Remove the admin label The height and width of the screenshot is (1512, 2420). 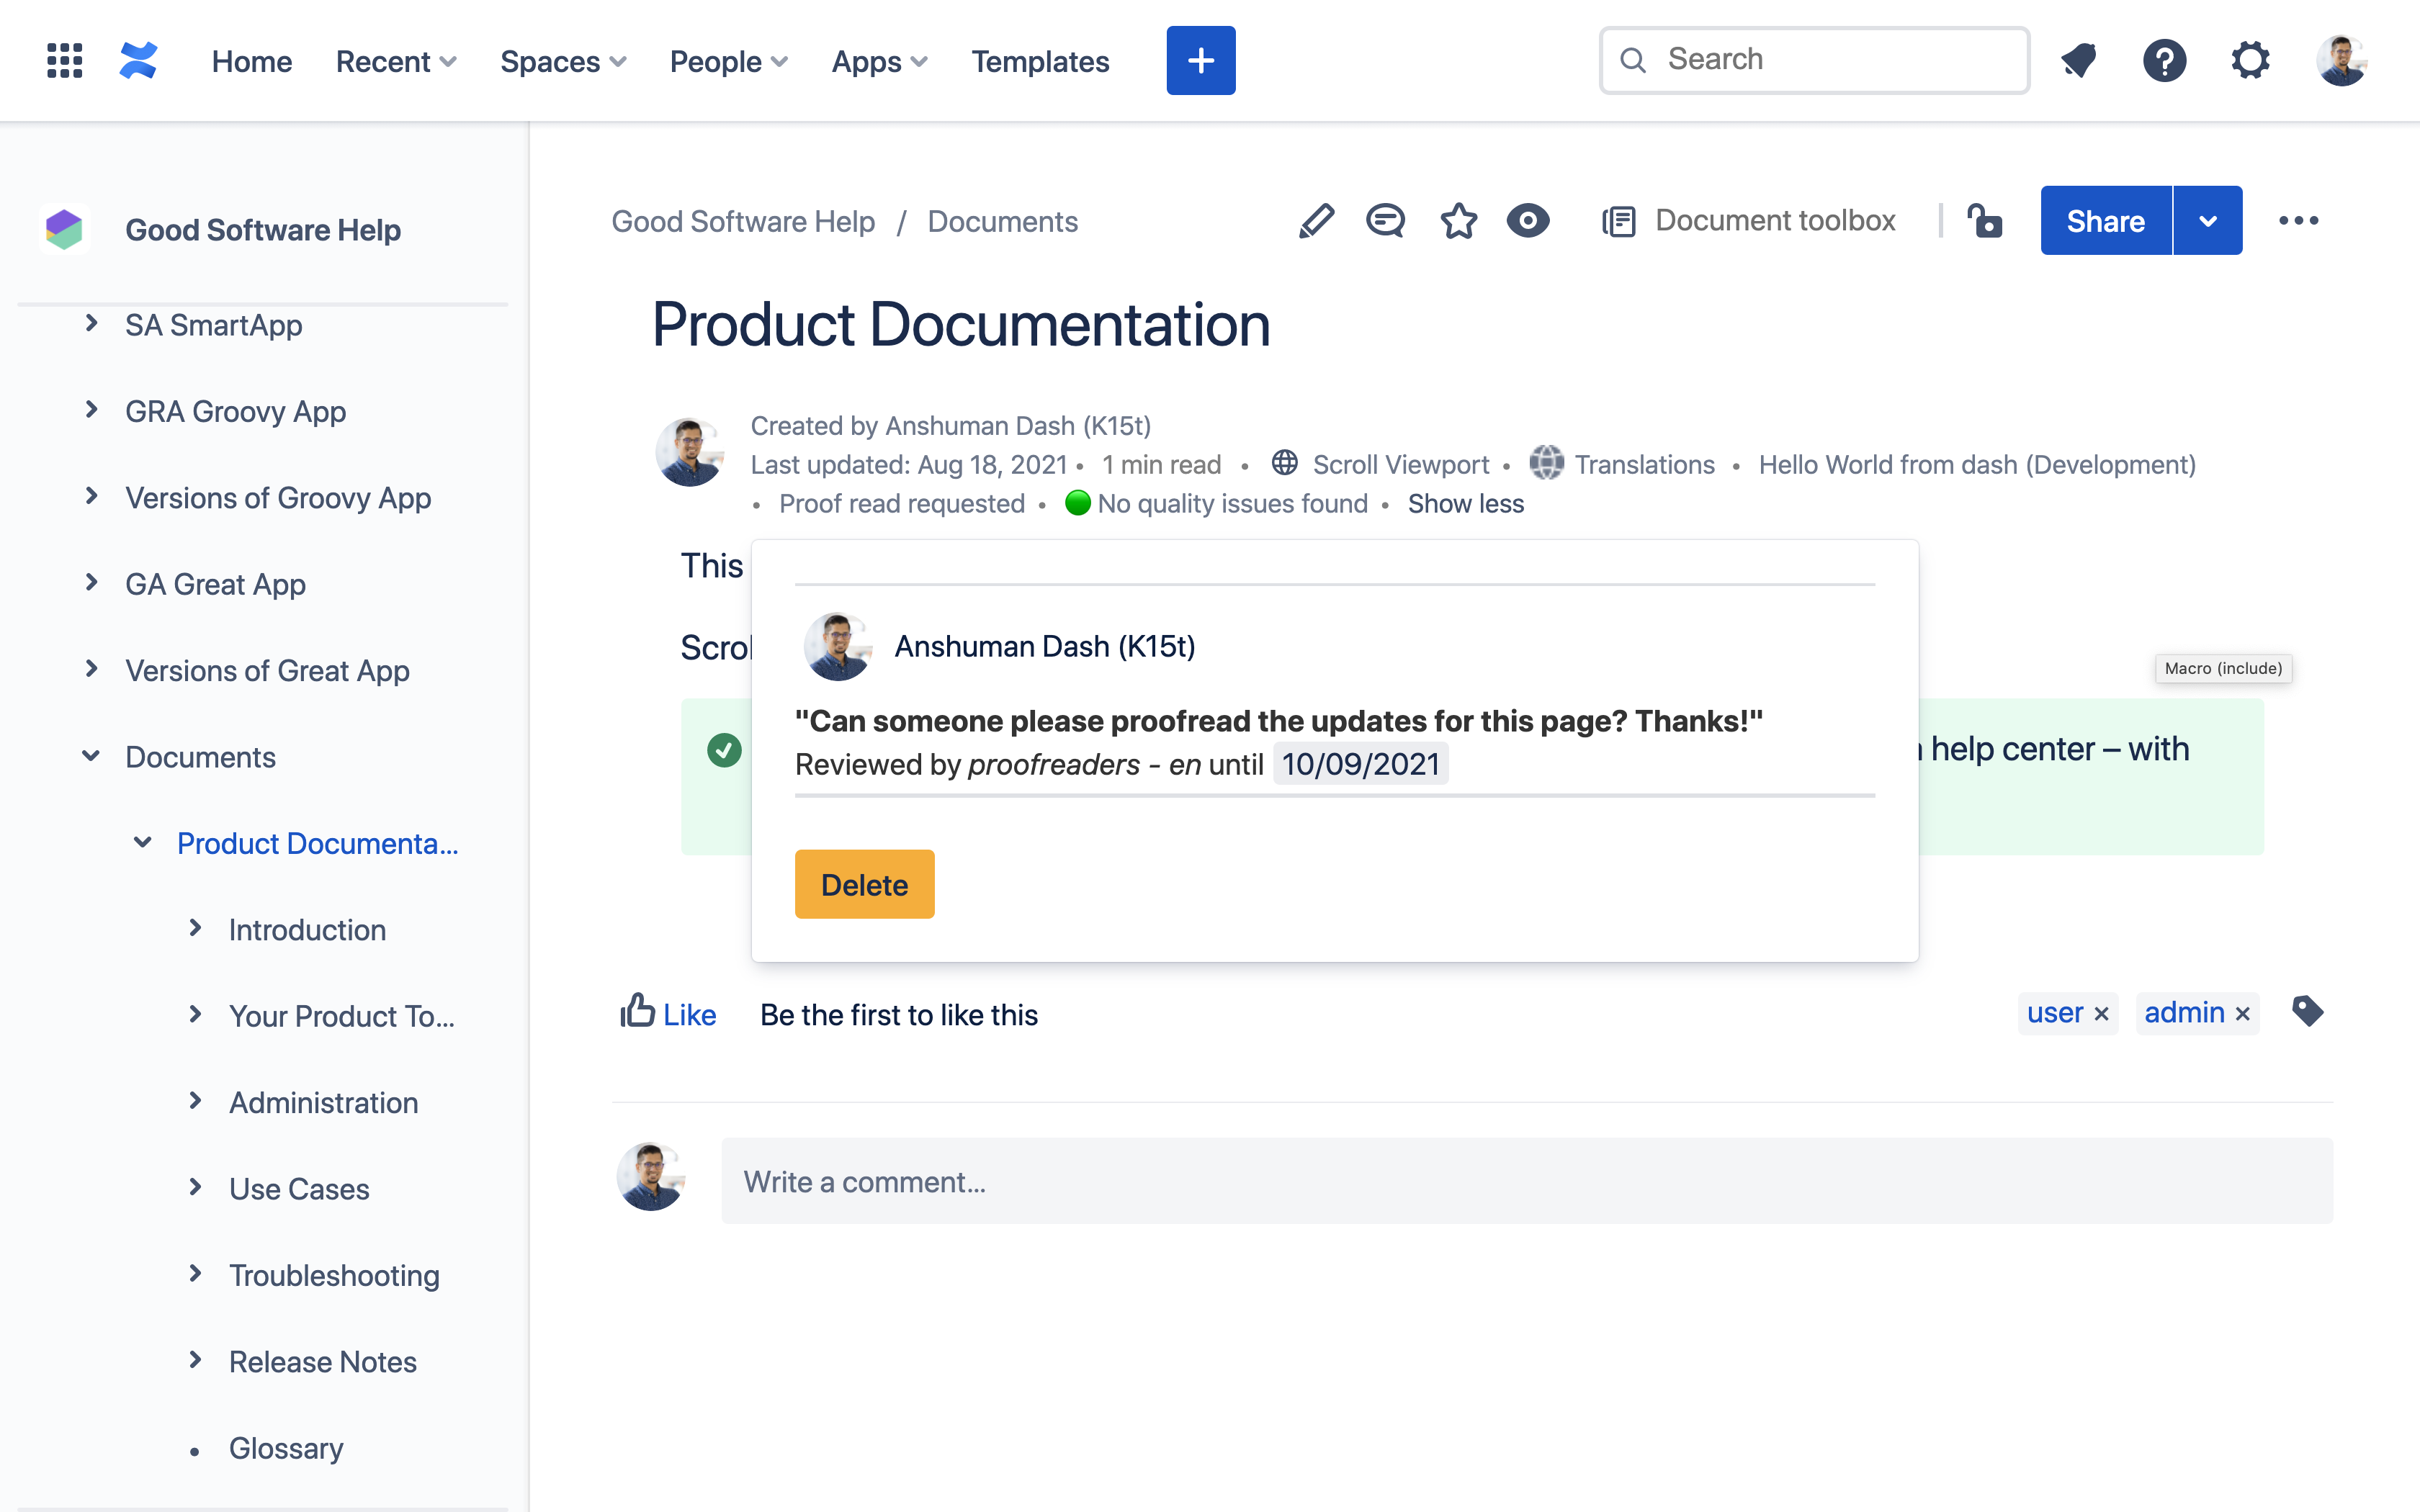(2243, 1014)
